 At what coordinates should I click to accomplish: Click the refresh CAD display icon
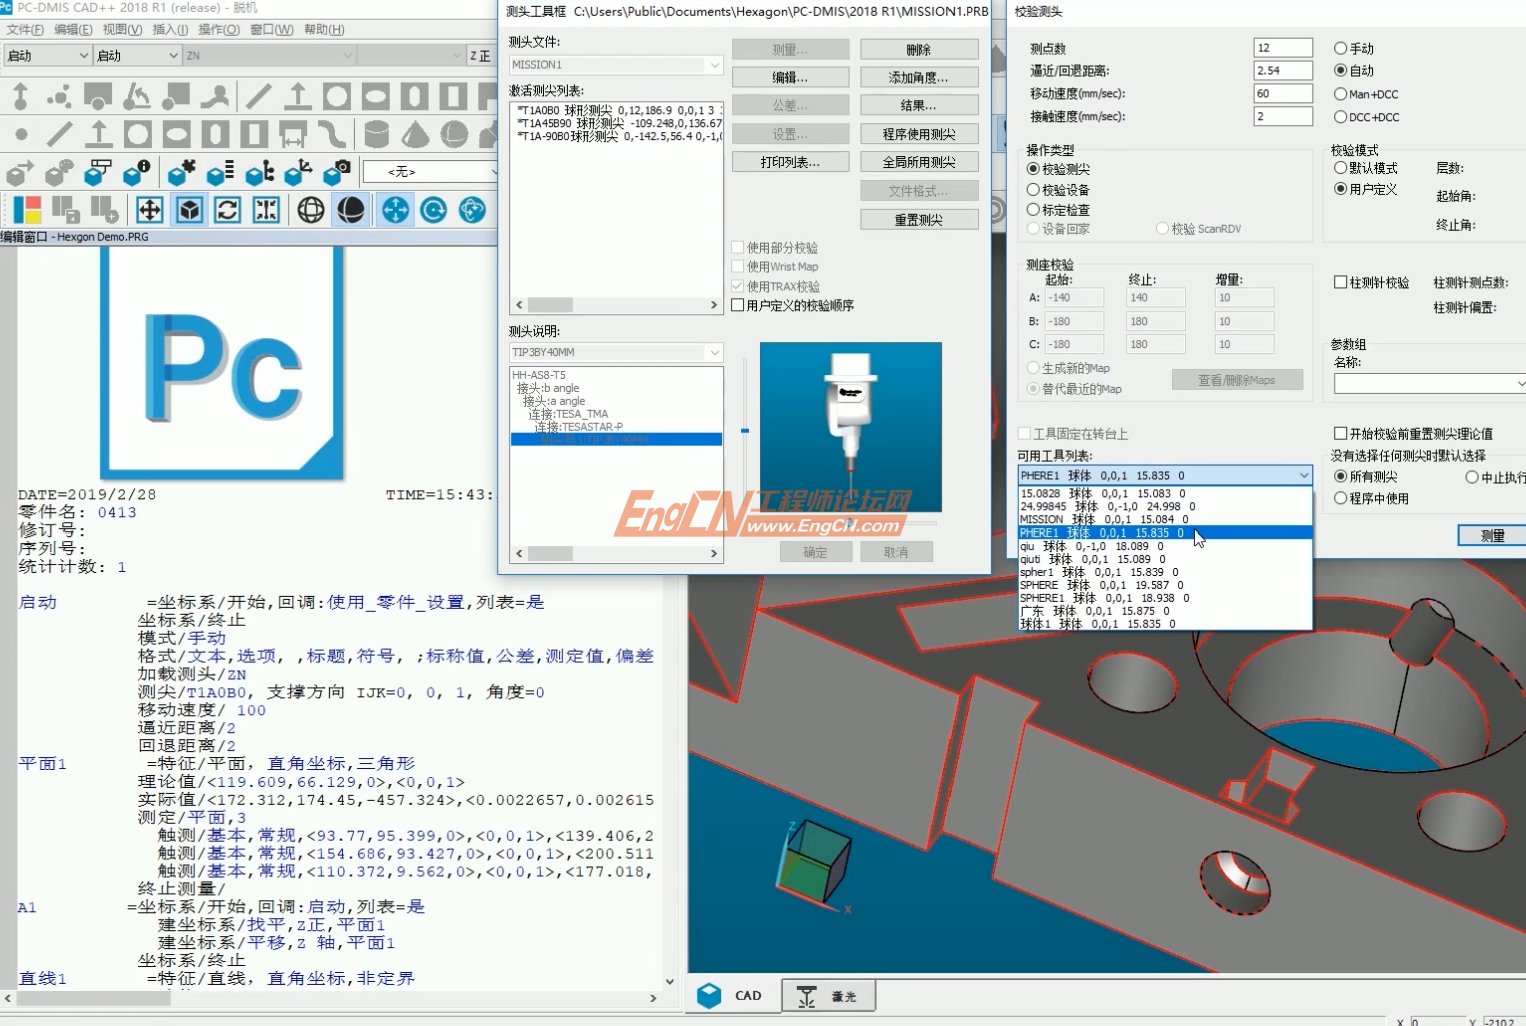point(227,210)
